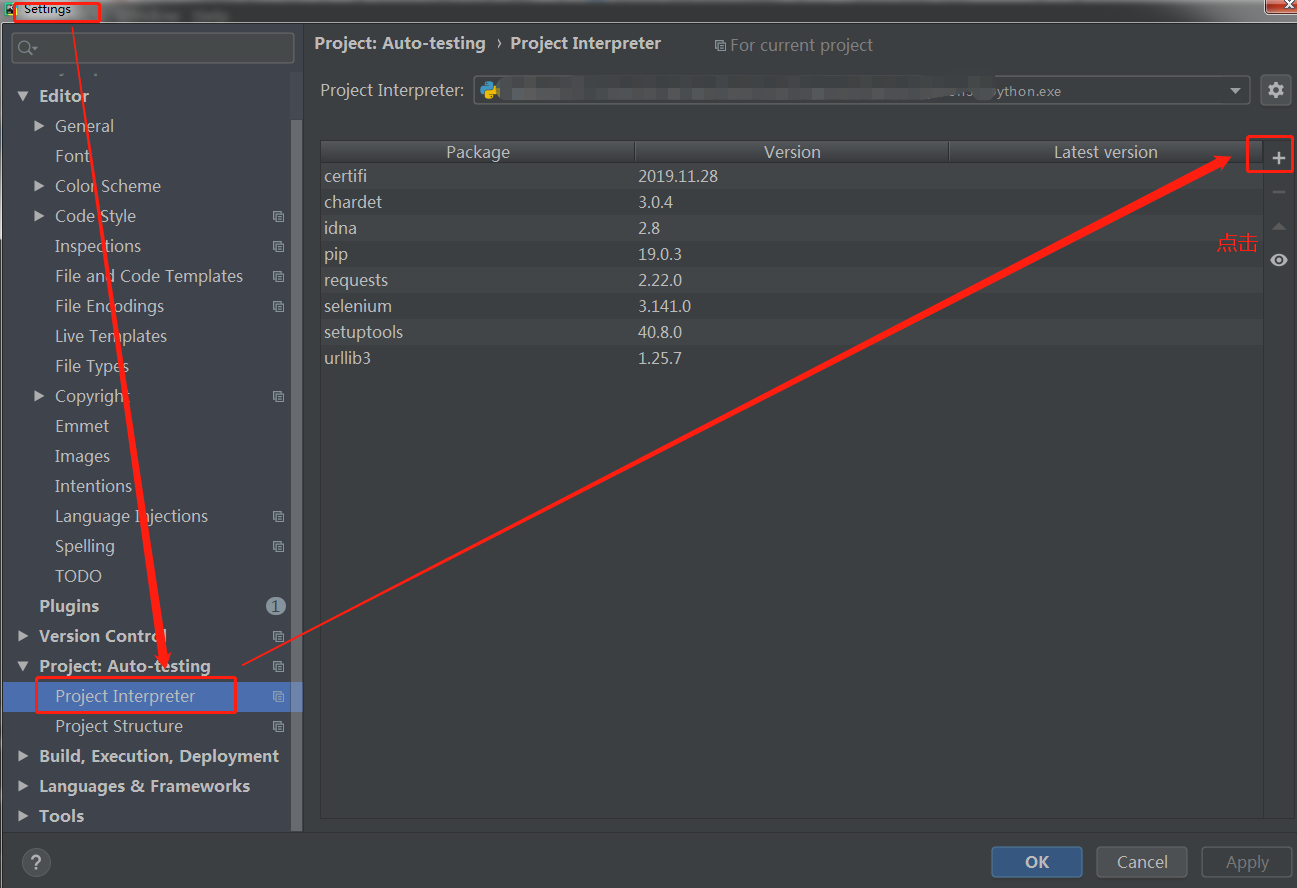Screen dimensions: 1297x888
Task: Expand Languages & Frameworks section
Action: [23, 786]
